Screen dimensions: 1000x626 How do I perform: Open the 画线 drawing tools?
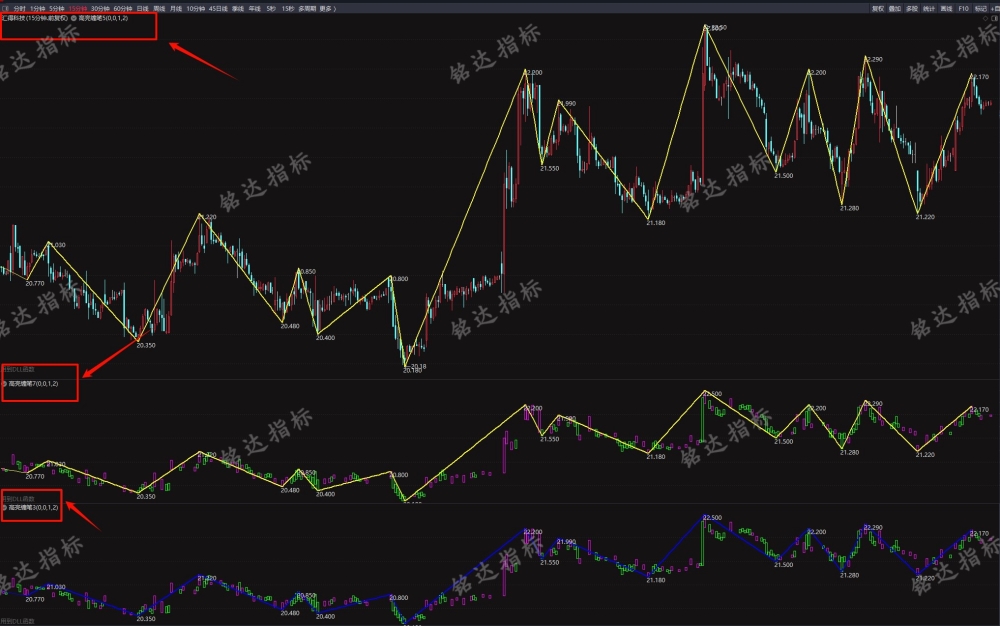tap(946, 9)
